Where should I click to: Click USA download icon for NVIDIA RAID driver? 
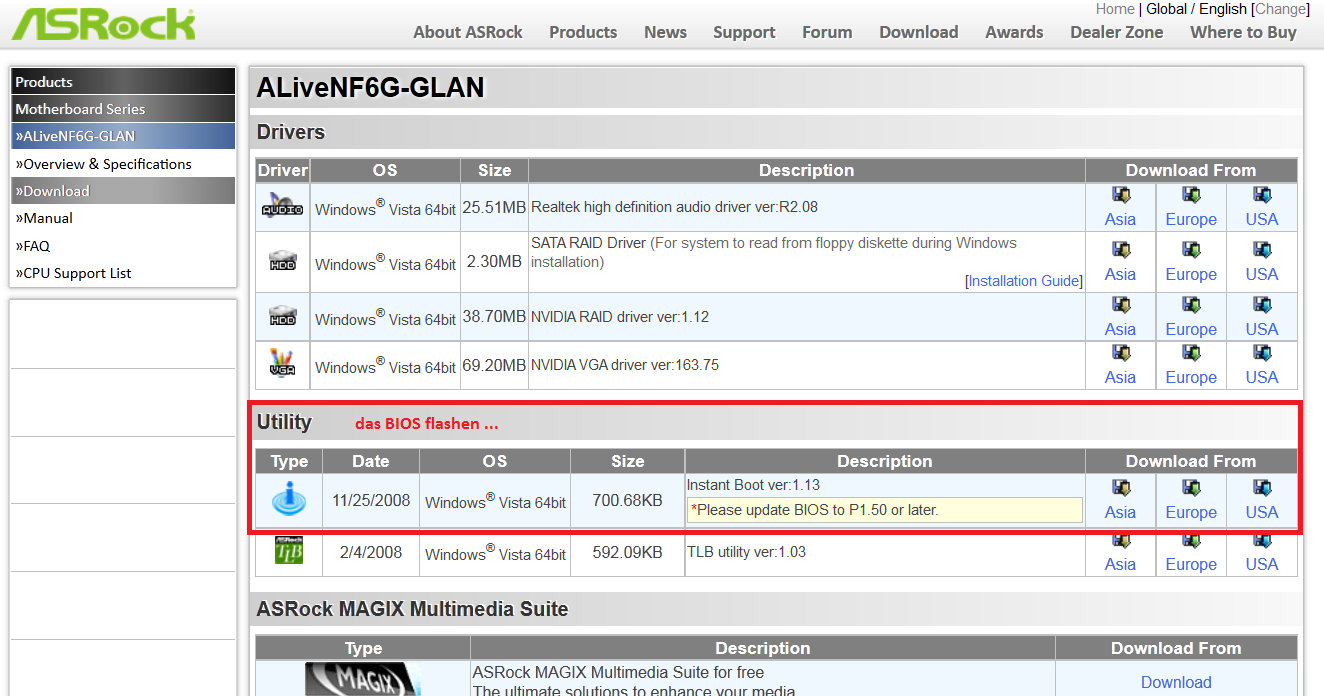(x=1262, y=305)
